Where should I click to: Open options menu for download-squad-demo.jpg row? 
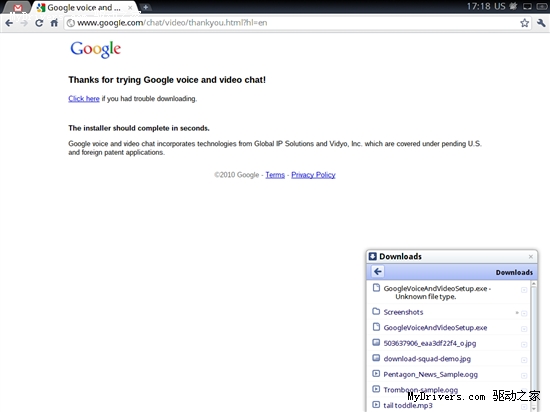(x=524, y=360)
